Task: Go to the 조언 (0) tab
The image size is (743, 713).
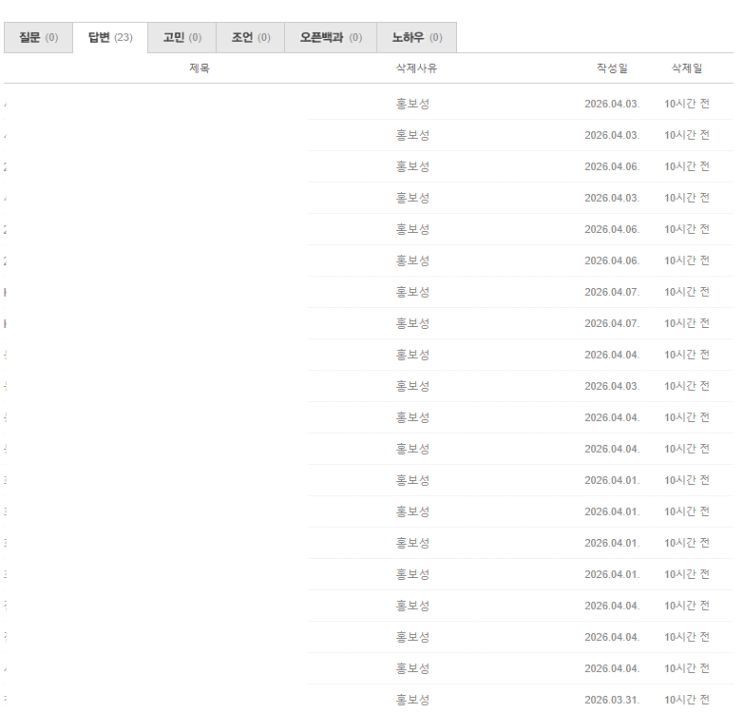Action: click(250, 37)
